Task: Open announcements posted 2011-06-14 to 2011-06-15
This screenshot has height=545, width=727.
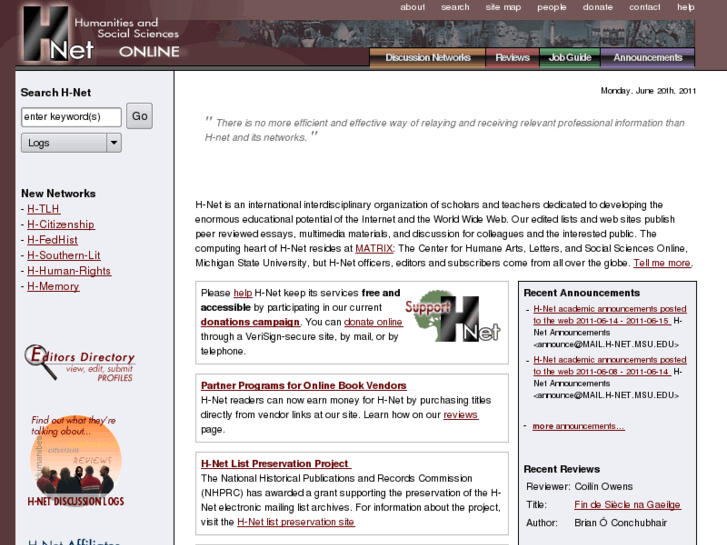Action: (x=609, y=314)
